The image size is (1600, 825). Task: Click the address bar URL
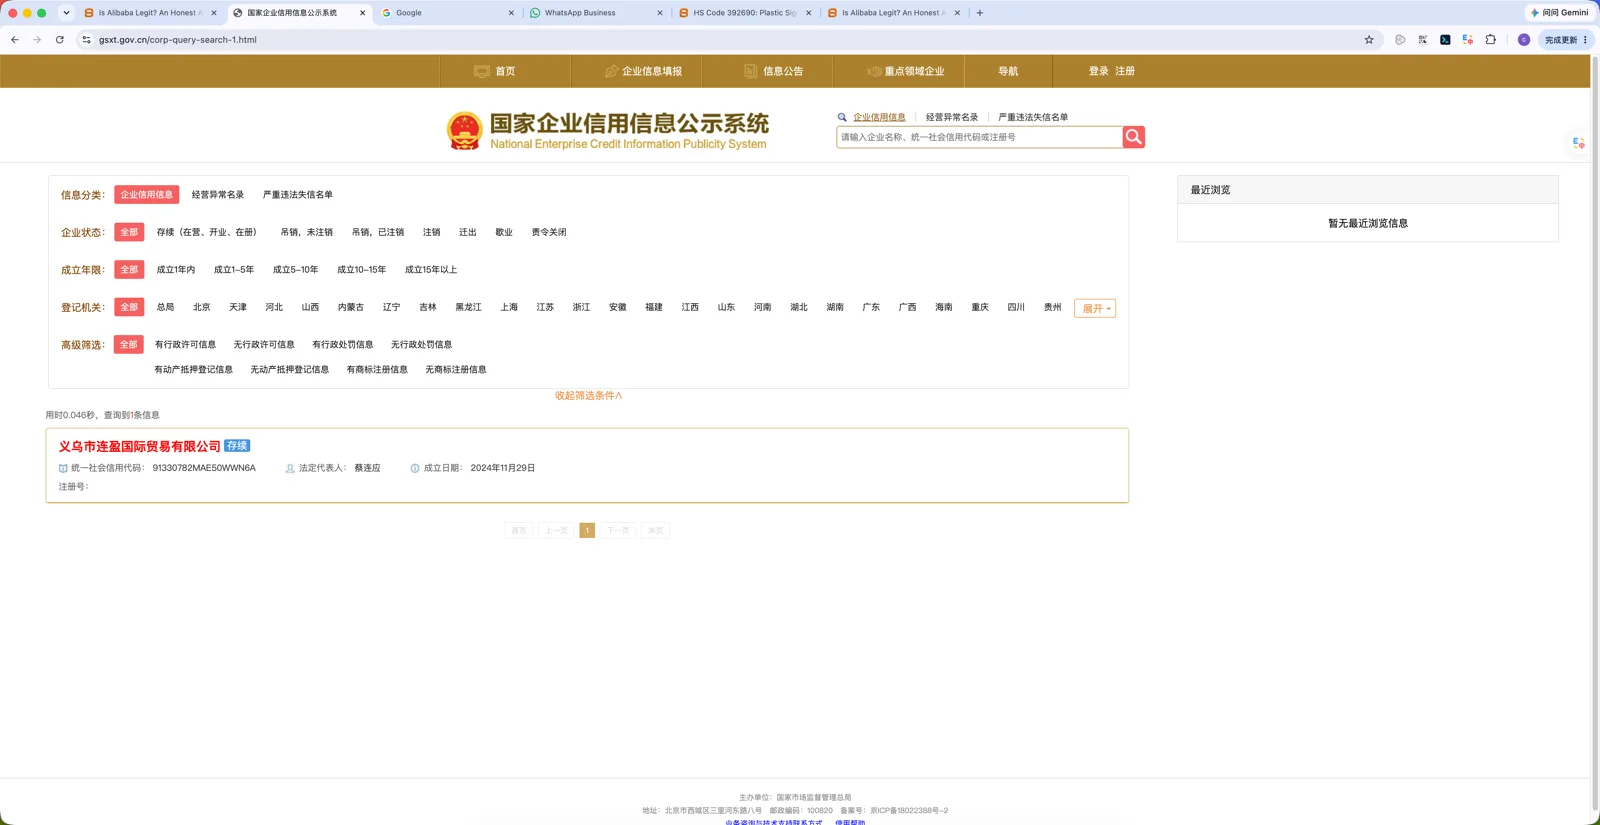coord(178,40)
